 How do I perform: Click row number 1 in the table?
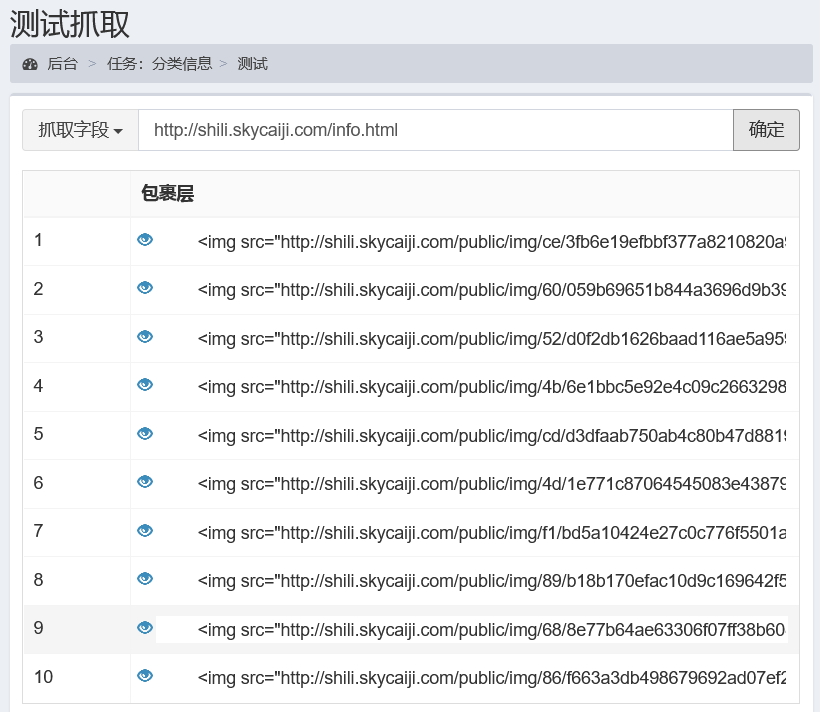[38, 241]
